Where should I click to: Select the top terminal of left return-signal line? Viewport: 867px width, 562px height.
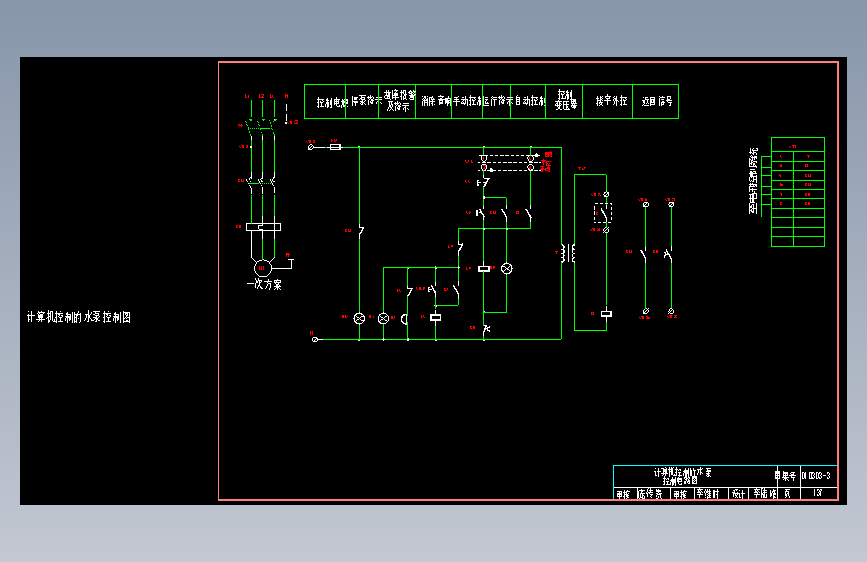point(646,205)
